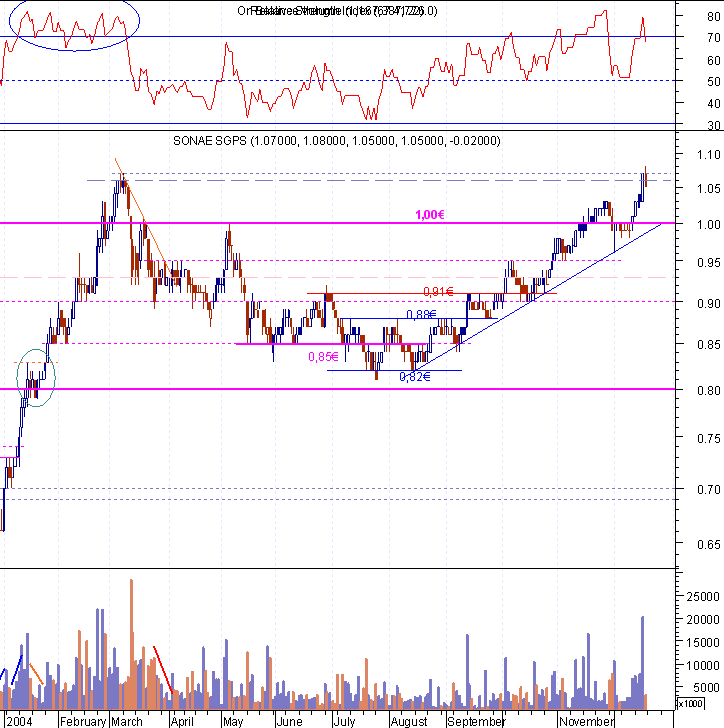
Task: Click the 20000 volume axis value
Action: 703,619
